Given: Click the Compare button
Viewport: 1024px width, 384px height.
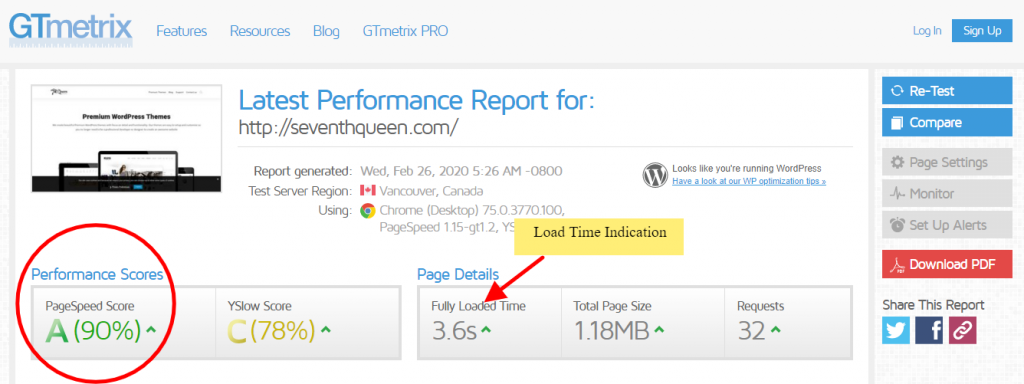Looking at the screenshot, I should point(947,123).
